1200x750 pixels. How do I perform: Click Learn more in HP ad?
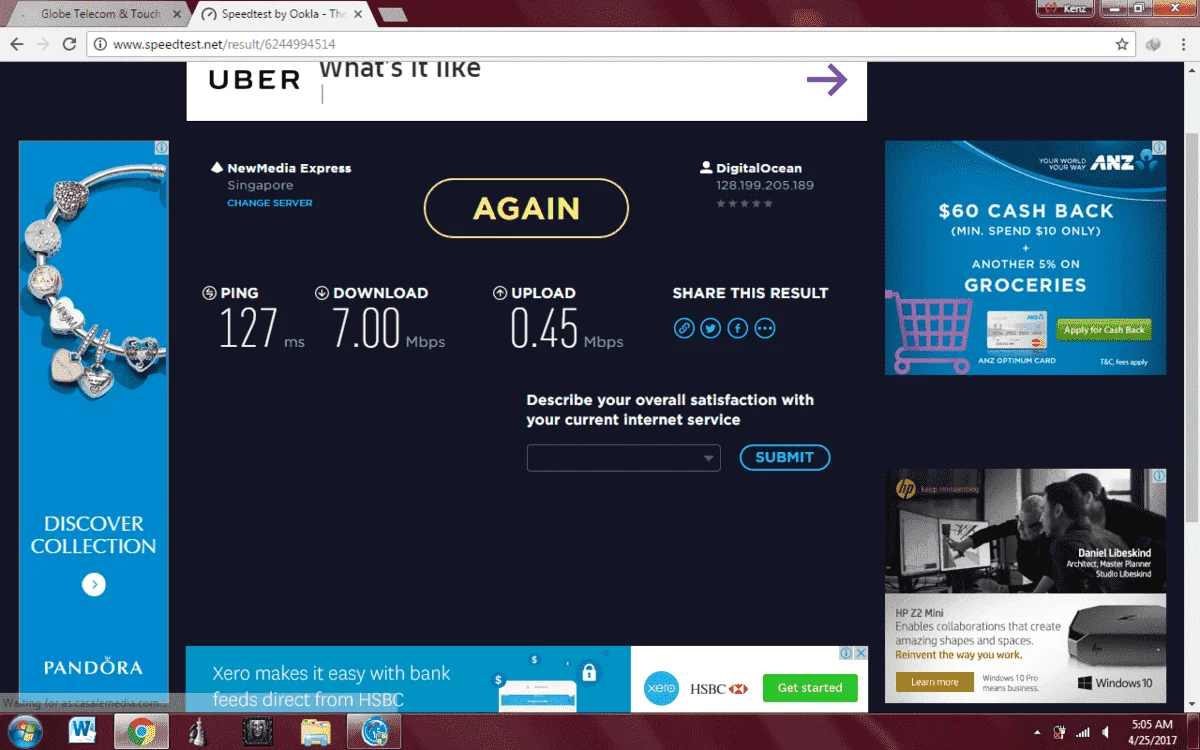[x=934, y=682]
